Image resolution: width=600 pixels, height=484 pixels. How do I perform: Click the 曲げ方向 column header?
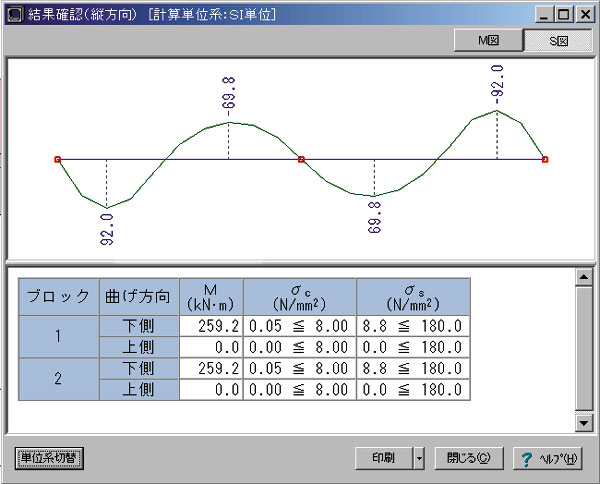[139, 297]
